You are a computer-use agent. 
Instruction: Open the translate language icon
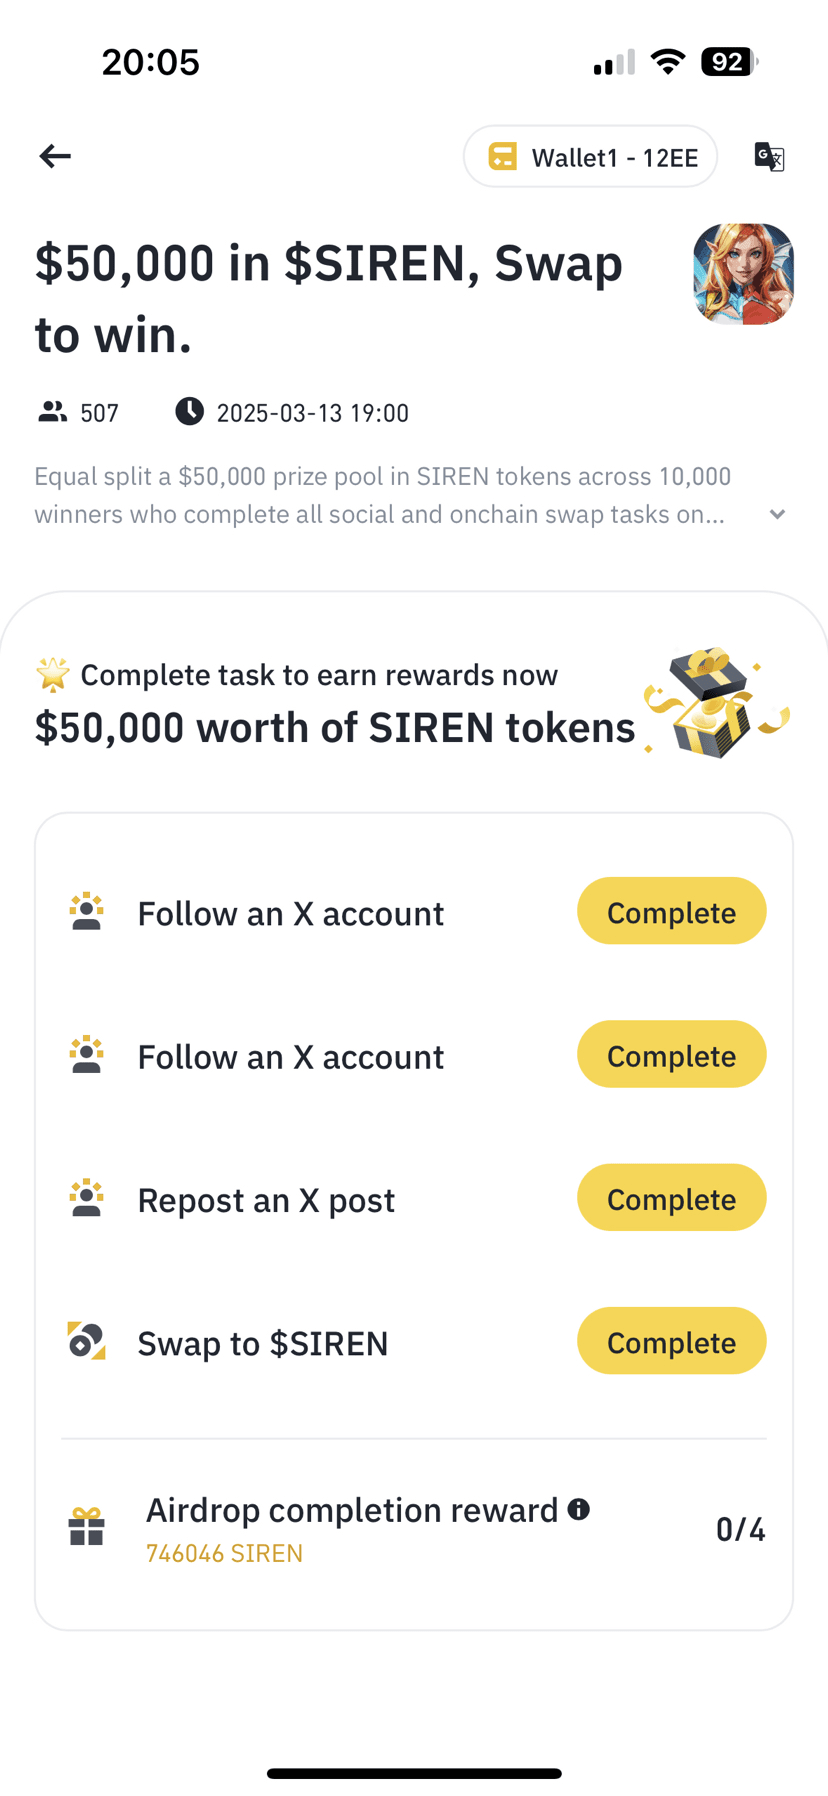769,157
